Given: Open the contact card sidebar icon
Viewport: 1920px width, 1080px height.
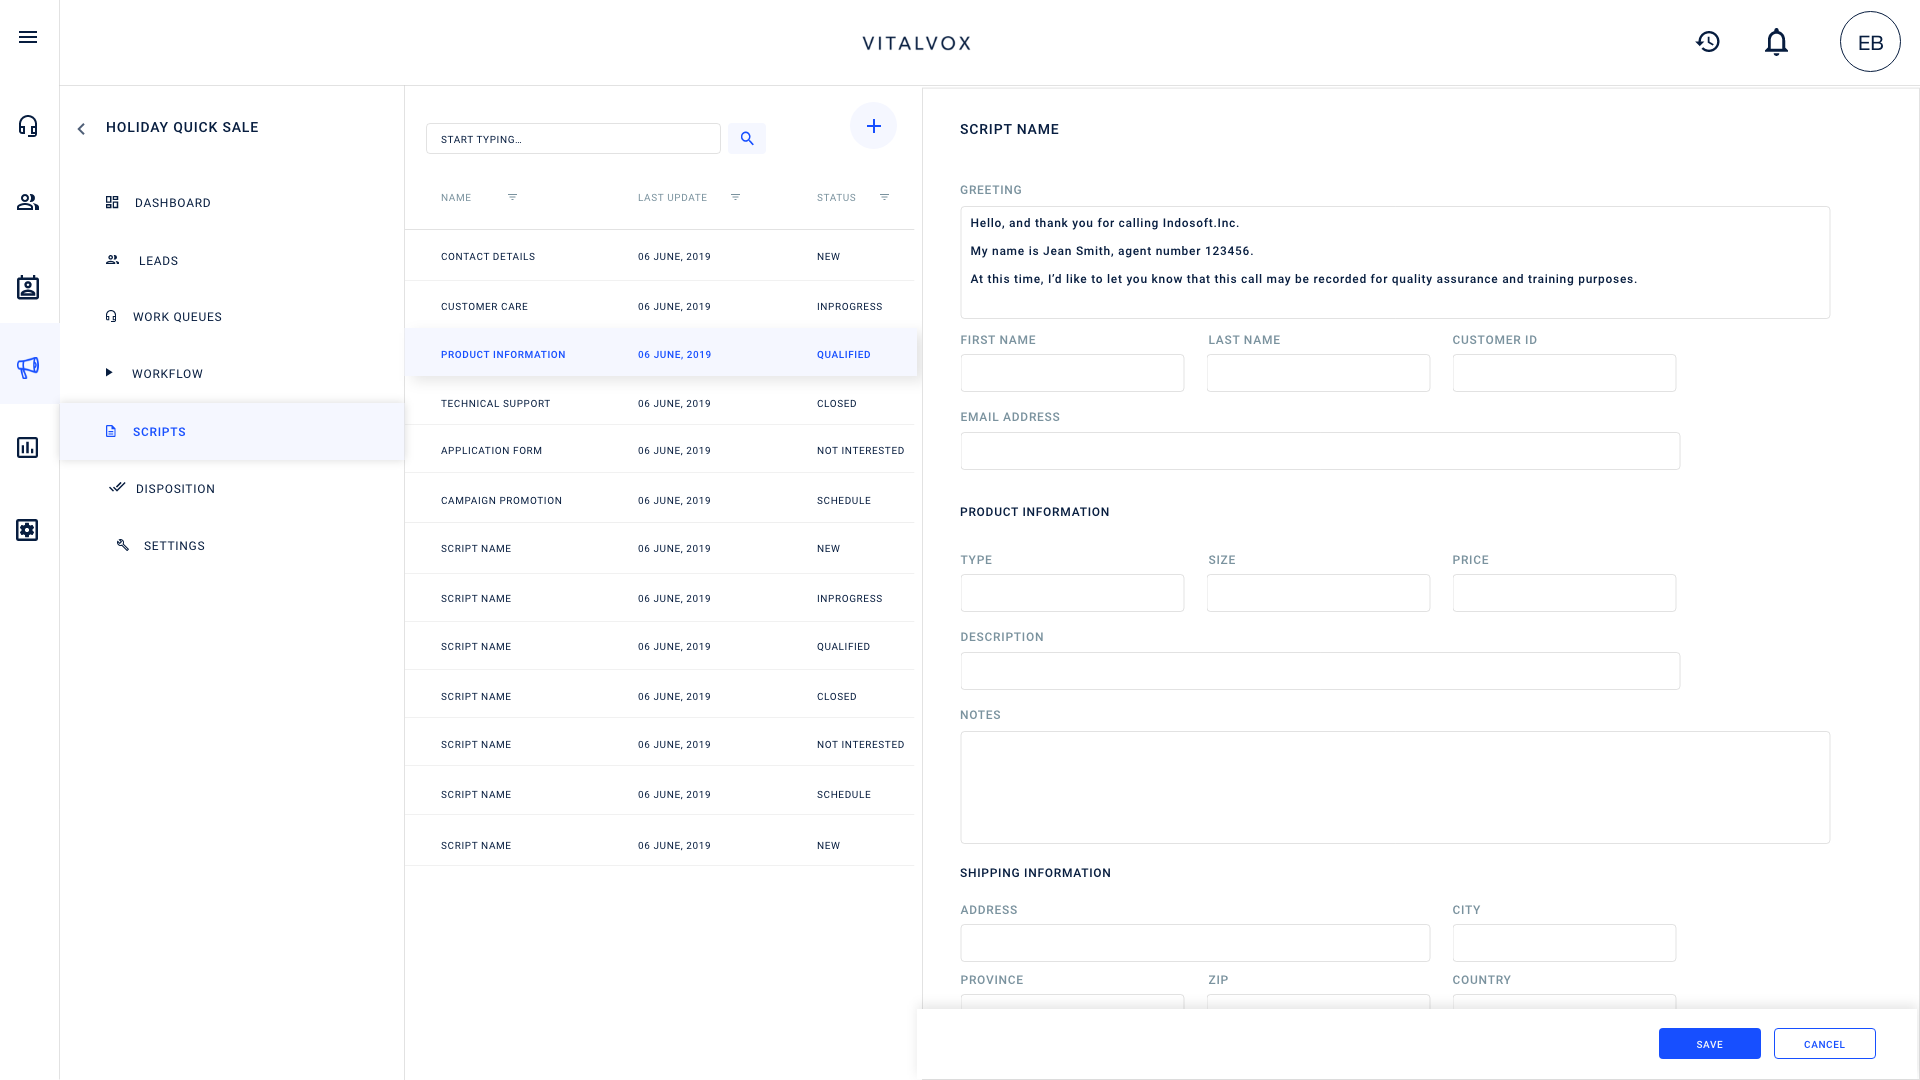Looking at the screenshot, I should click(28, 288).
